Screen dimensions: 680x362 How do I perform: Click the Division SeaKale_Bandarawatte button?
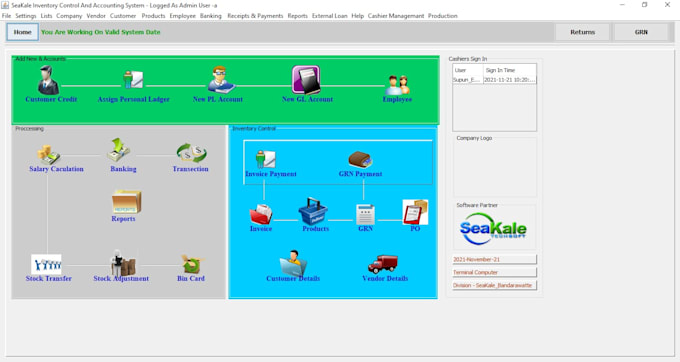coord(494,285)
